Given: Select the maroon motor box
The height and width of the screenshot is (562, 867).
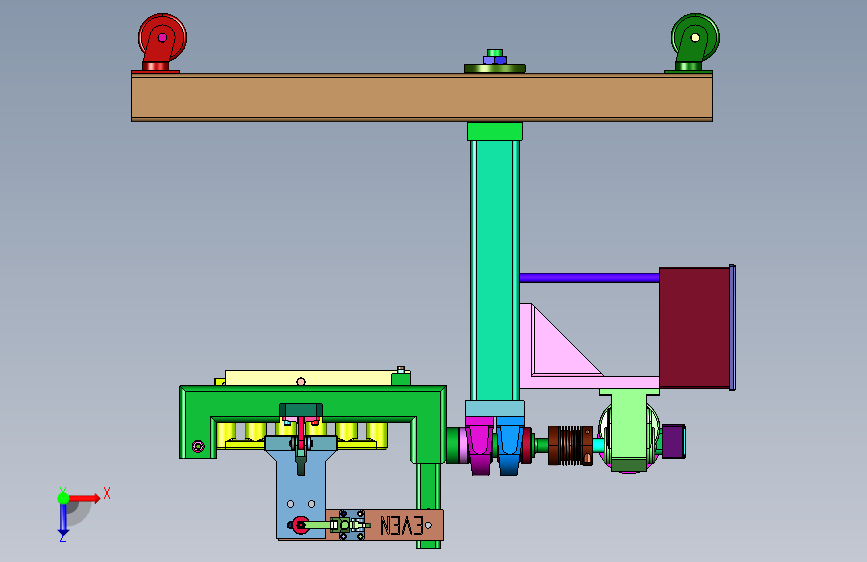Looking at the screenshot, I should [x=694, y=327].
